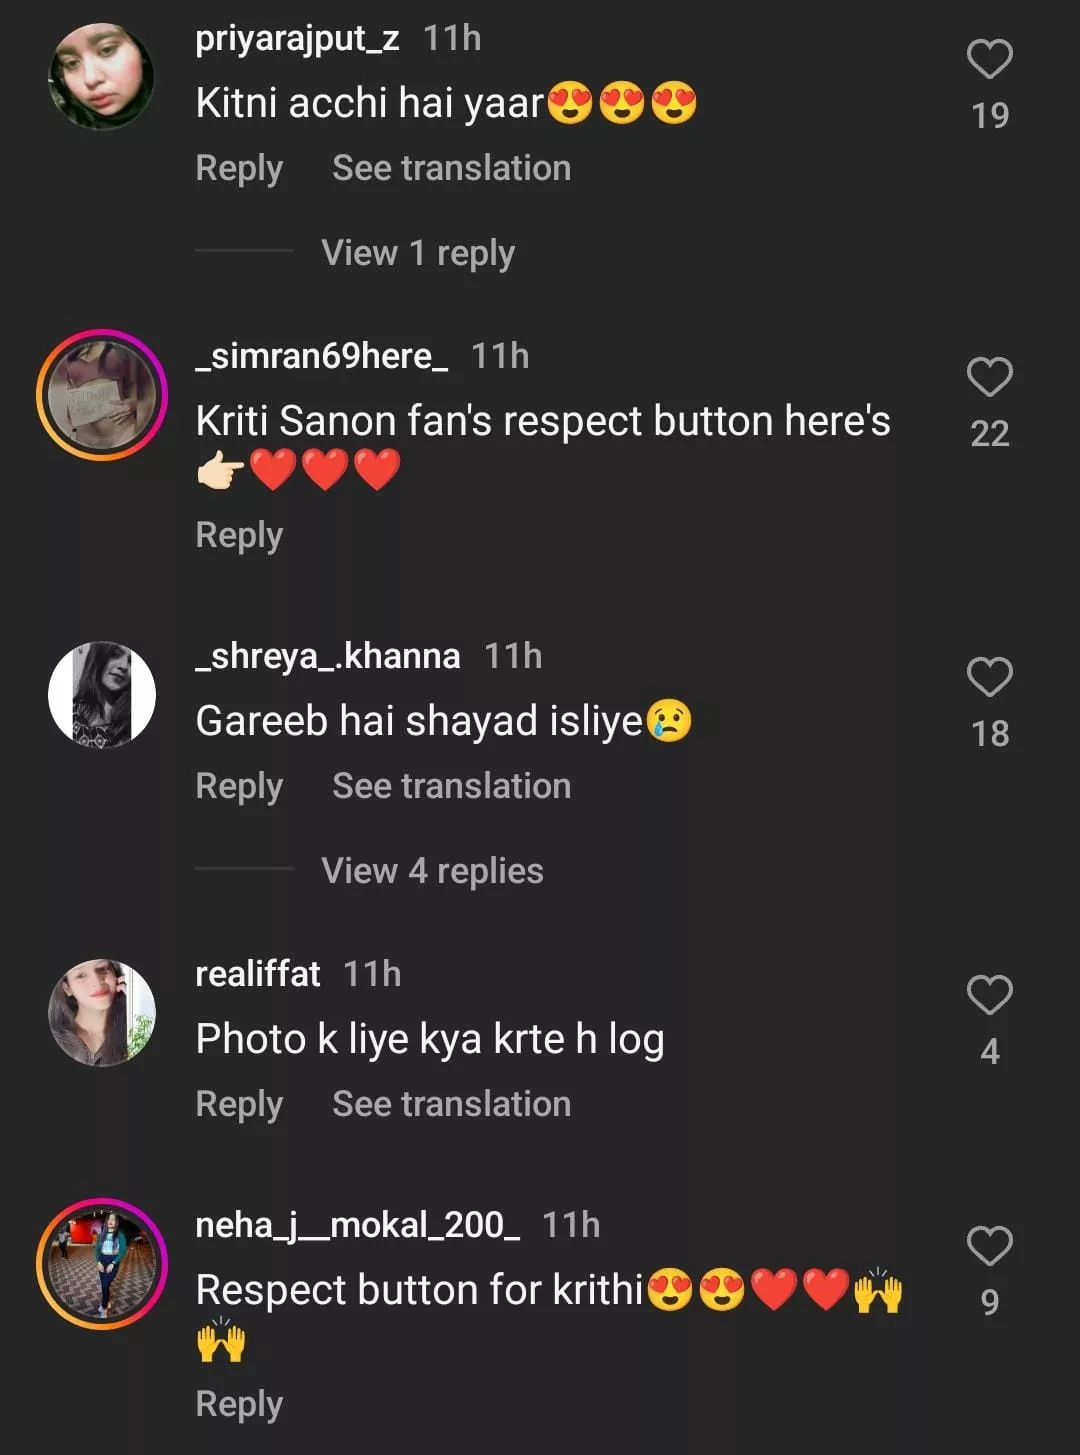Expand "View 1 reply" under priyarajput_z
The height and width of the screenshot is (1455, 1080).
tap(418, 253)
